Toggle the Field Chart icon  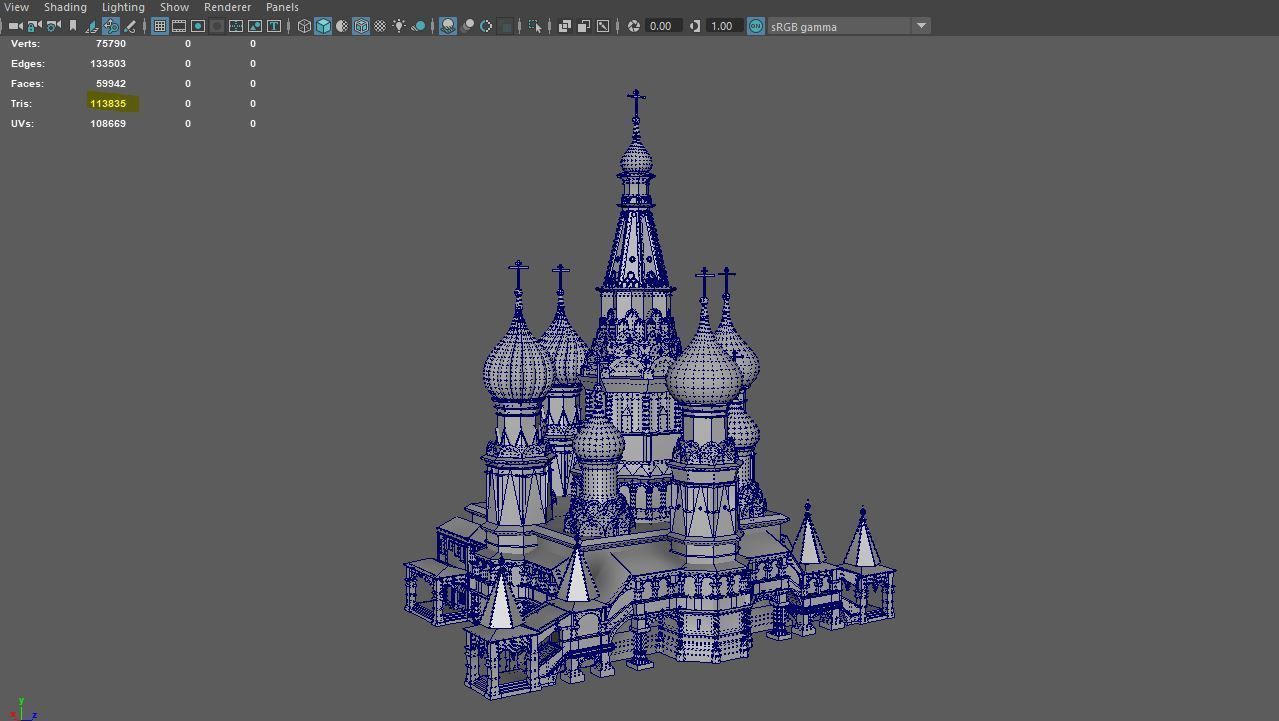click(236, 26)
